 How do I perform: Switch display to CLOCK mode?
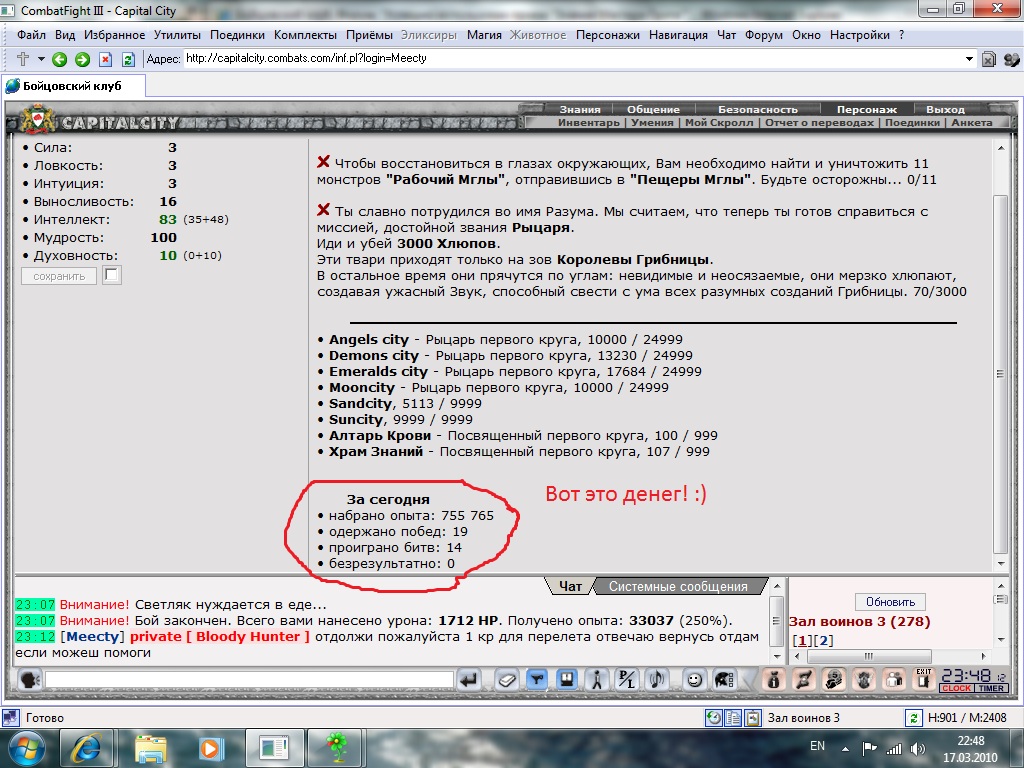[956, 688]
